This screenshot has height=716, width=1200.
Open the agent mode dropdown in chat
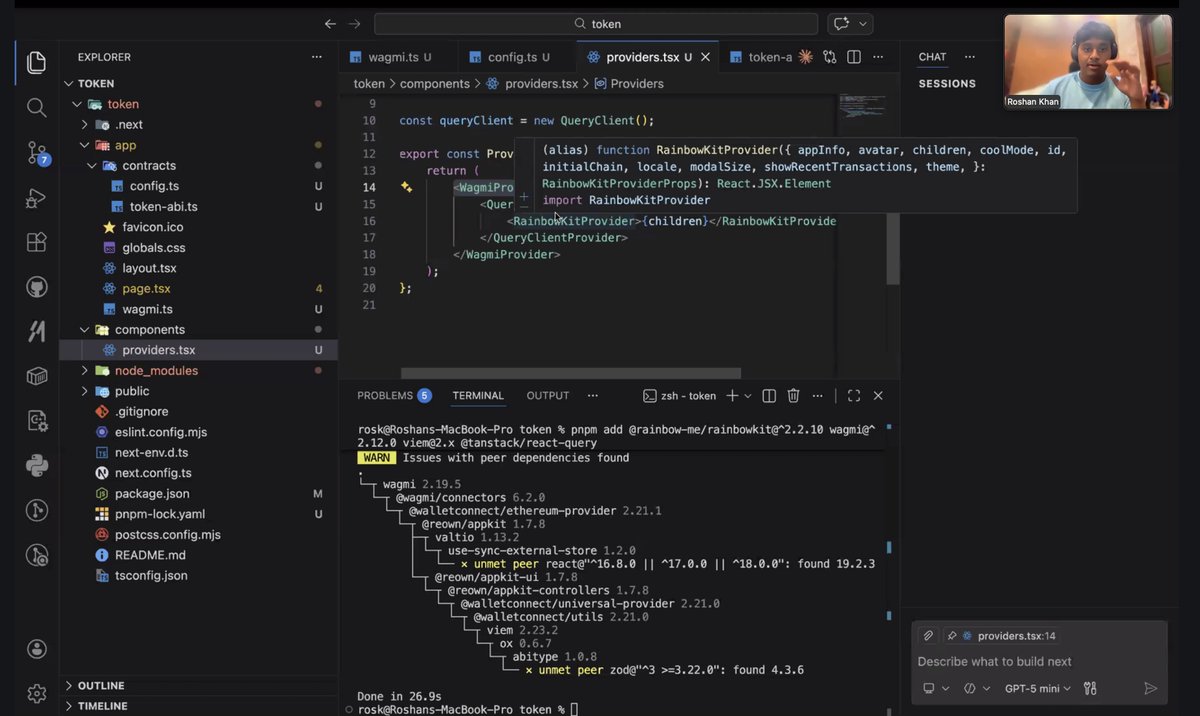(x=977, y=688)
